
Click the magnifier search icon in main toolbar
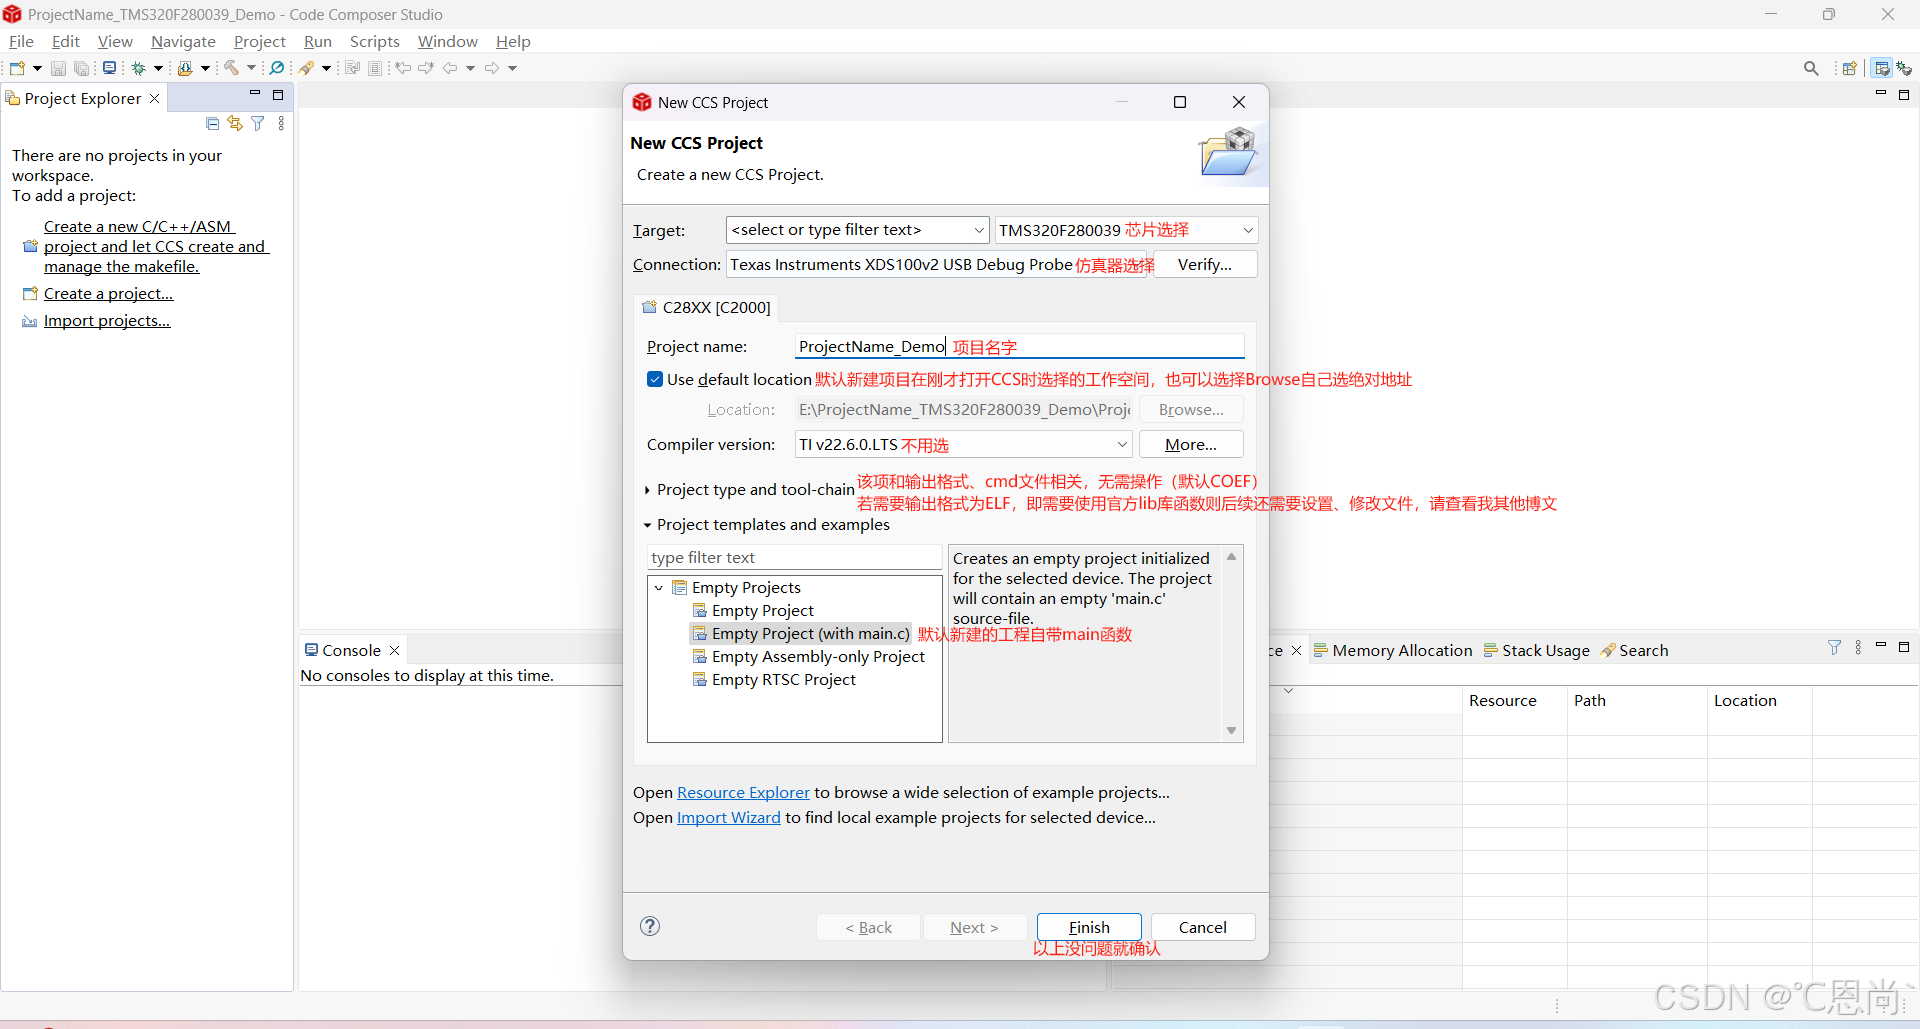pos(1811,68)
